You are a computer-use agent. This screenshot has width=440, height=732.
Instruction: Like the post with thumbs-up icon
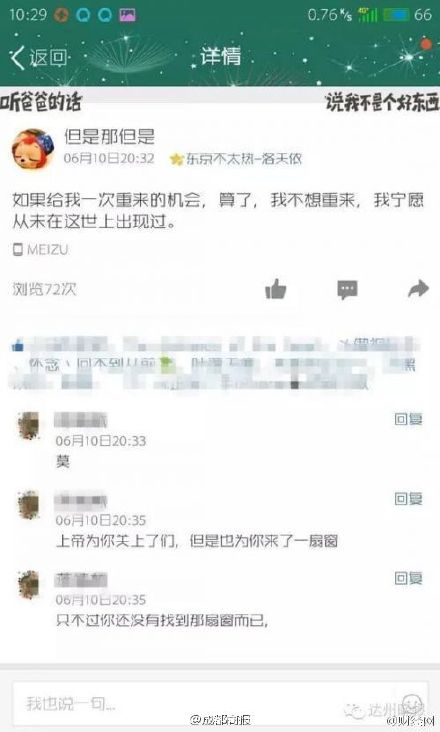click(276, 289)
